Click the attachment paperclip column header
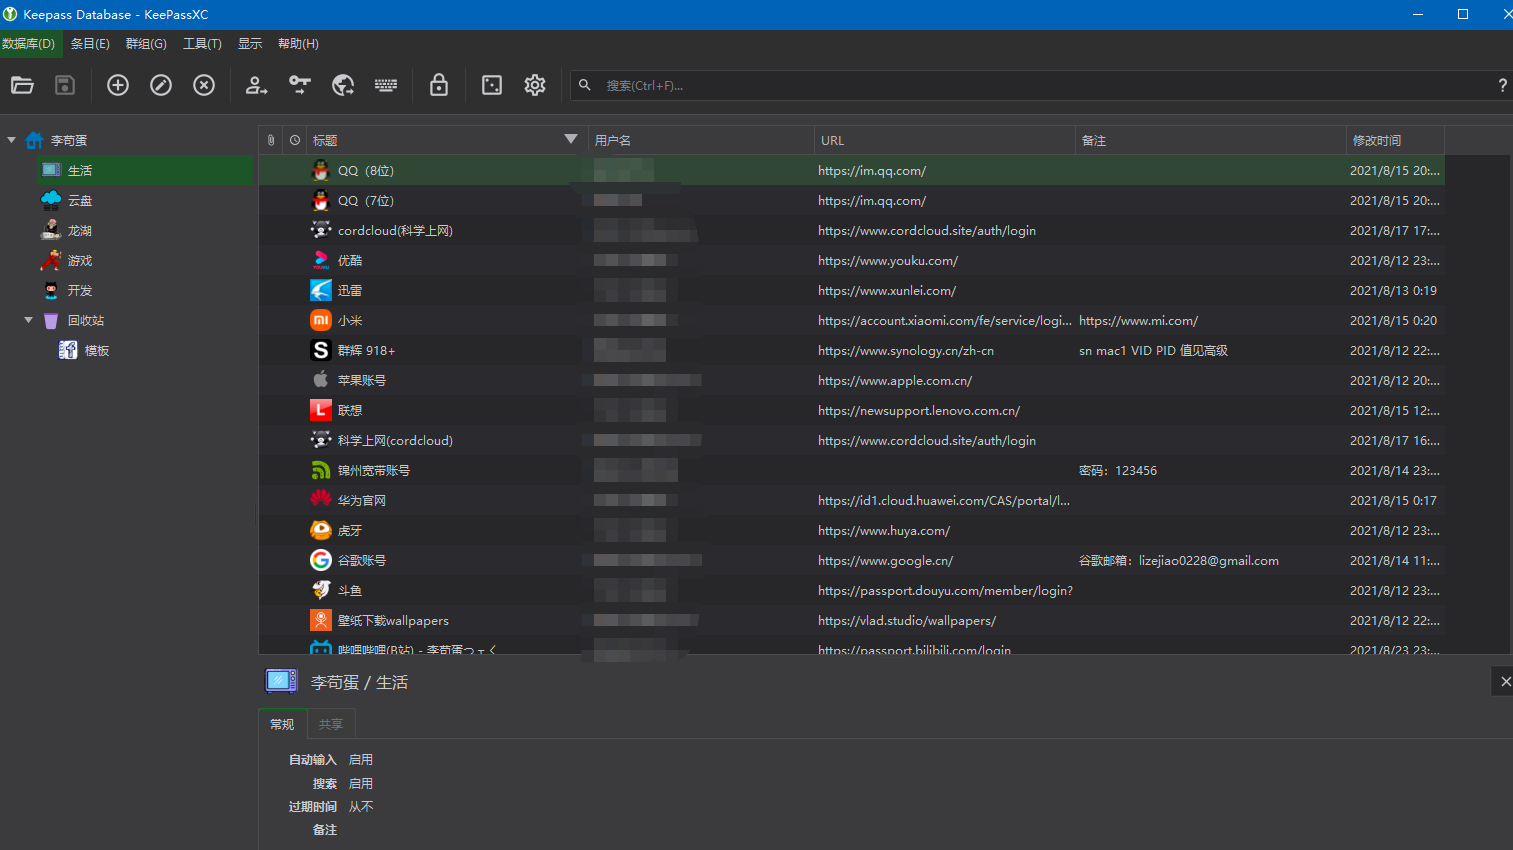The height and width of the screenshot is (850, 1513). coord(271,140)
